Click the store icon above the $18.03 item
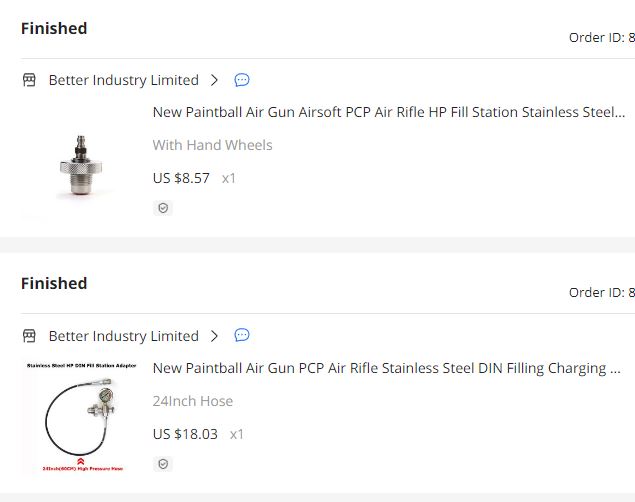Screen dimensions: 635x502 29,336
